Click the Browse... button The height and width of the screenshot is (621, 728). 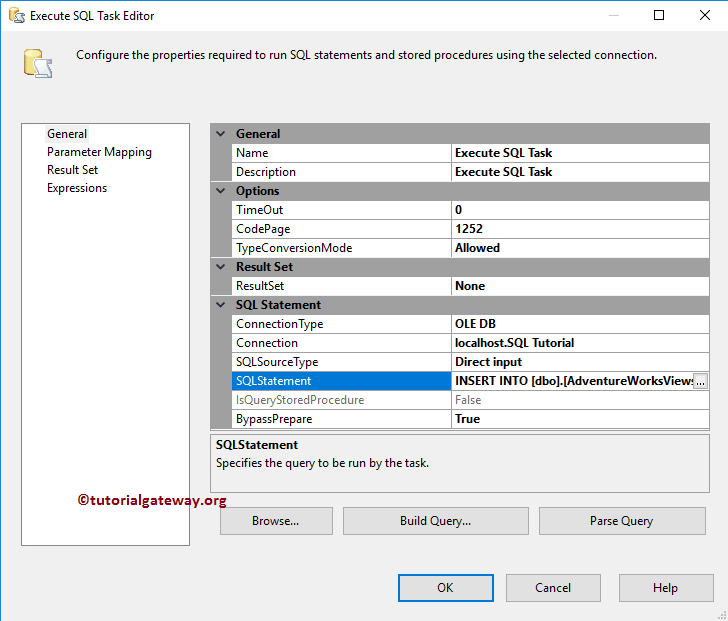click(x=276, y=521)
